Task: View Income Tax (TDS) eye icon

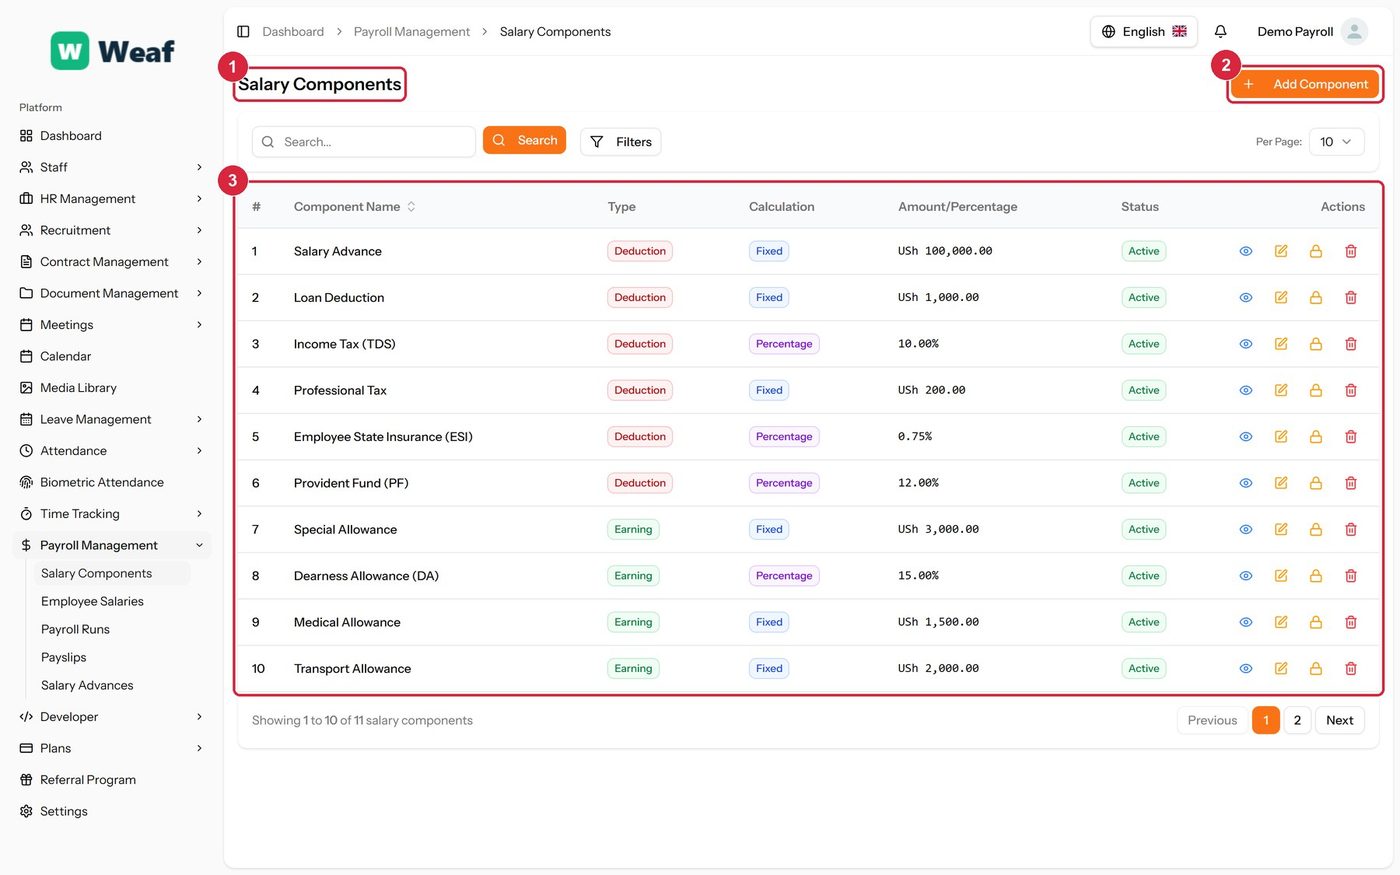Action: (x=1246, y=344)
